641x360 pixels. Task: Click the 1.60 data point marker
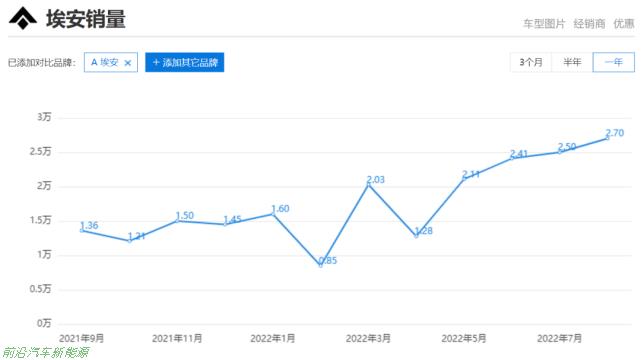point(273,214)
